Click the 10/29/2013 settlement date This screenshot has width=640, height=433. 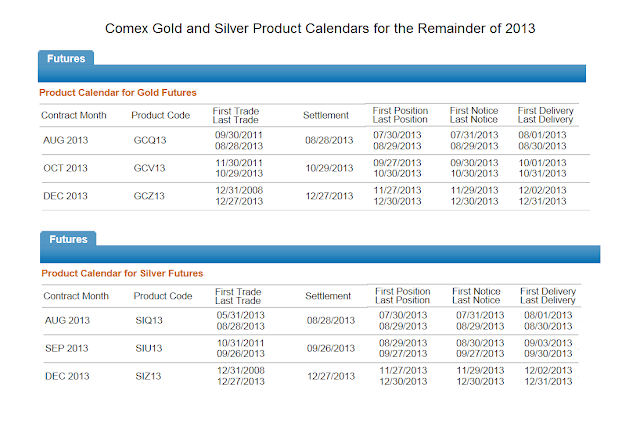point(329,168)
